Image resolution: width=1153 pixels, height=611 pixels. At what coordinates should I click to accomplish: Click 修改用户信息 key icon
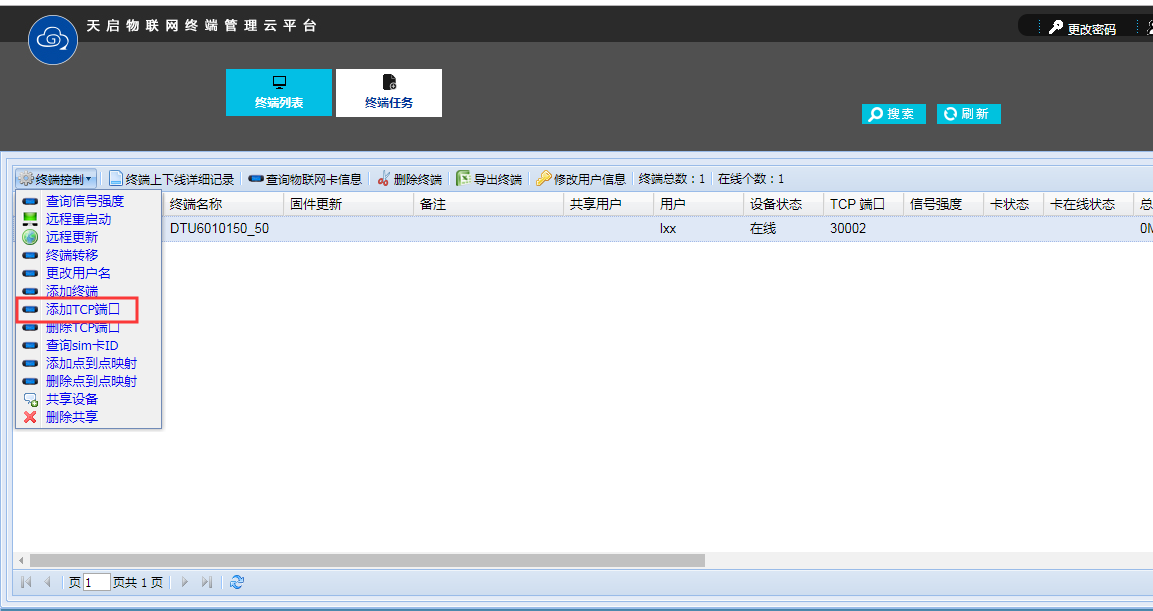coord(544,179)
